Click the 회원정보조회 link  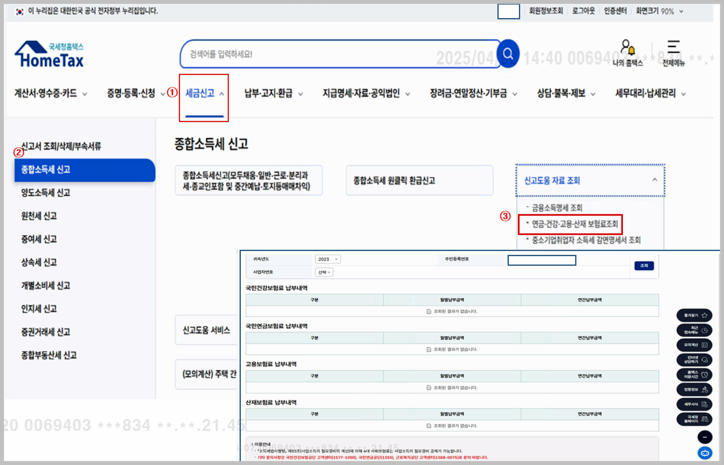pos(546,11)
